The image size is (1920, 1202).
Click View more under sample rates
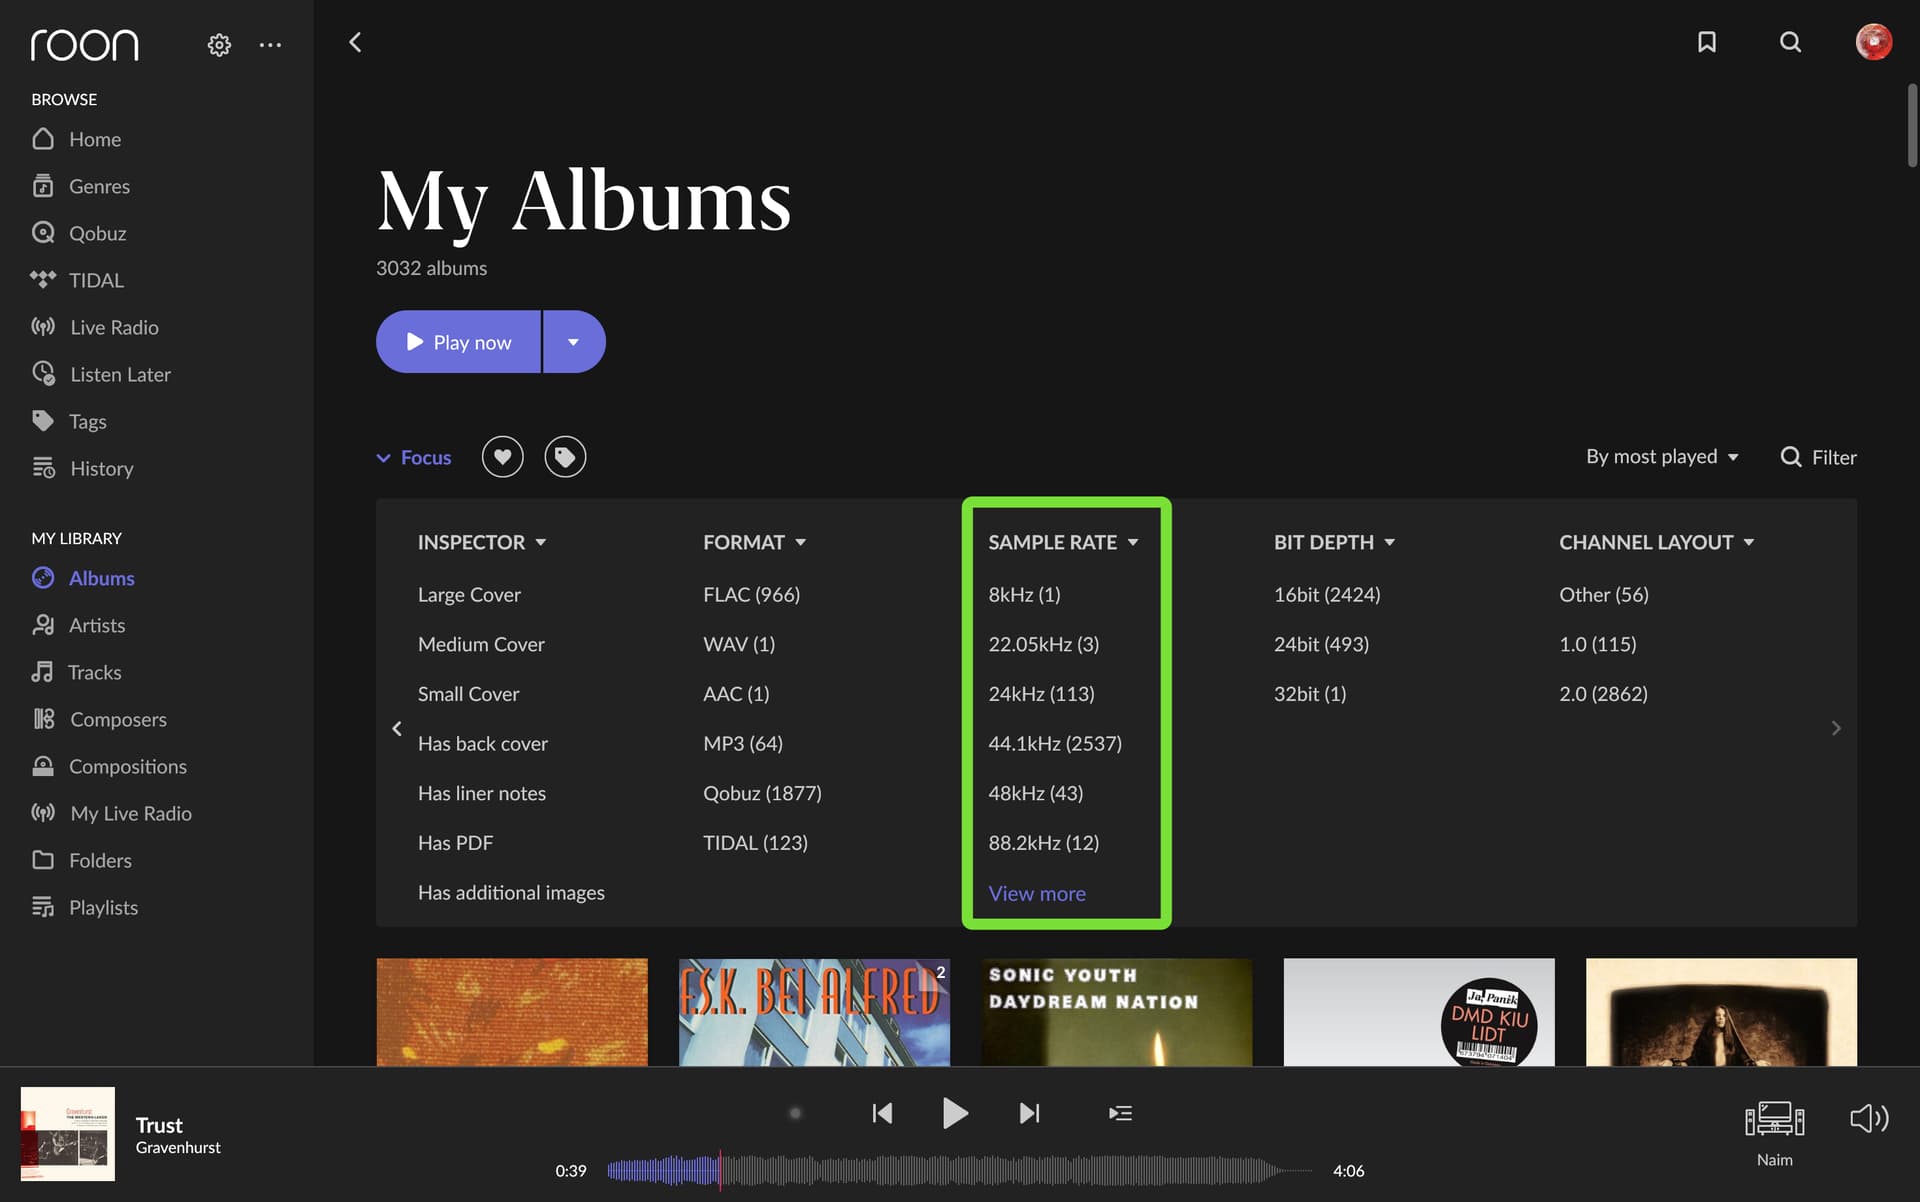tap(1037, 893)
